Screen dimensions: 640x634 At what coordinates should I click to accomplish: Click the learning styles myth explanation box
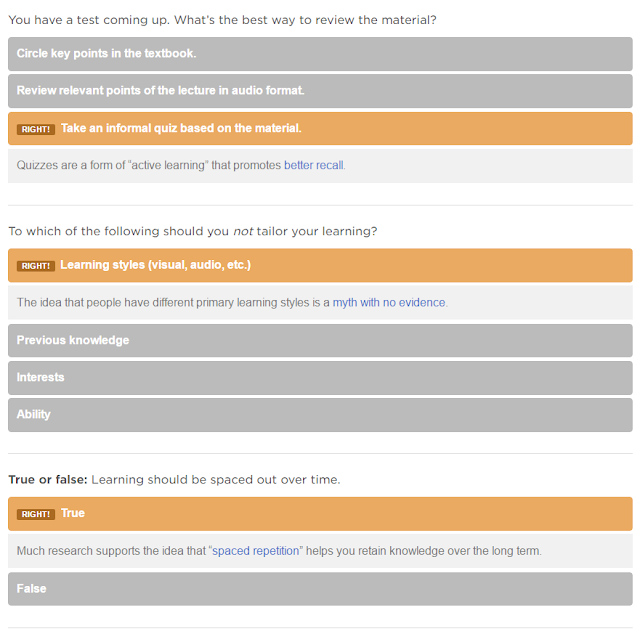pos(320,303)
